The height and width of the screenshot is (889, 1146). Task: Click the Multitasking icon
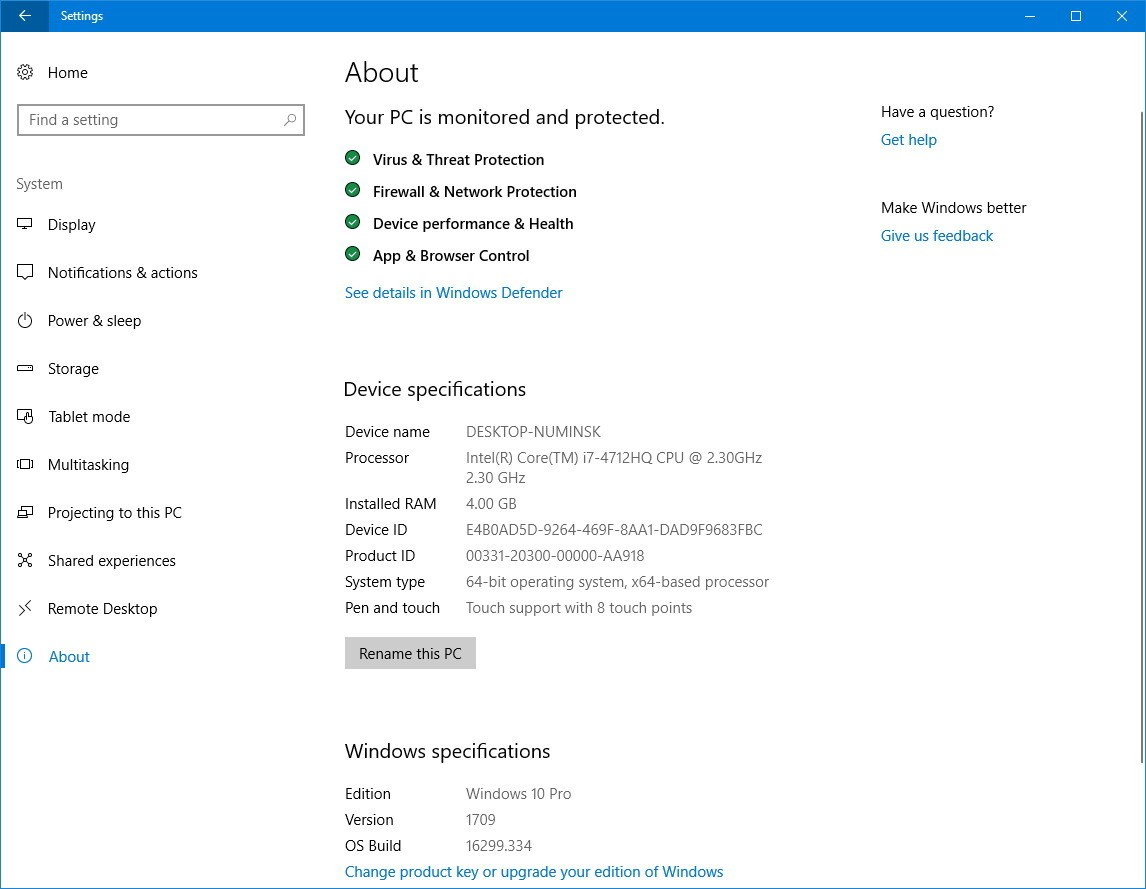tap(25, 464)
